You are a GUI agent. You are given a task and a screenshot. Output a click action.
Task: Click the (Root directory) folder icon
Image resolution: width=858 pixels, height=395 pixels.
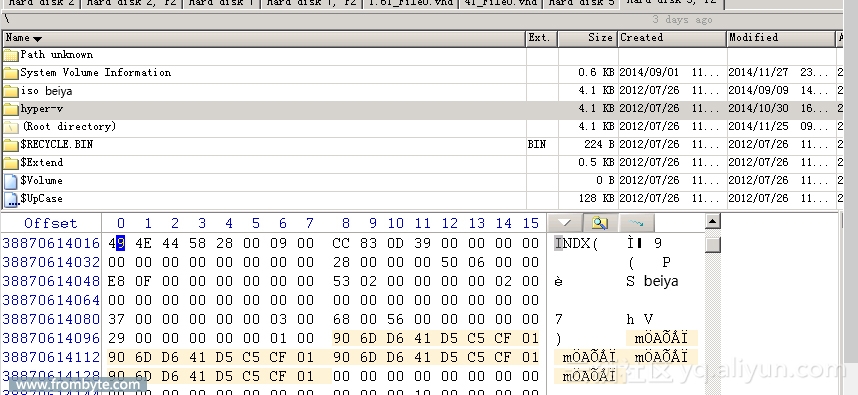click(x=10, y=127)
